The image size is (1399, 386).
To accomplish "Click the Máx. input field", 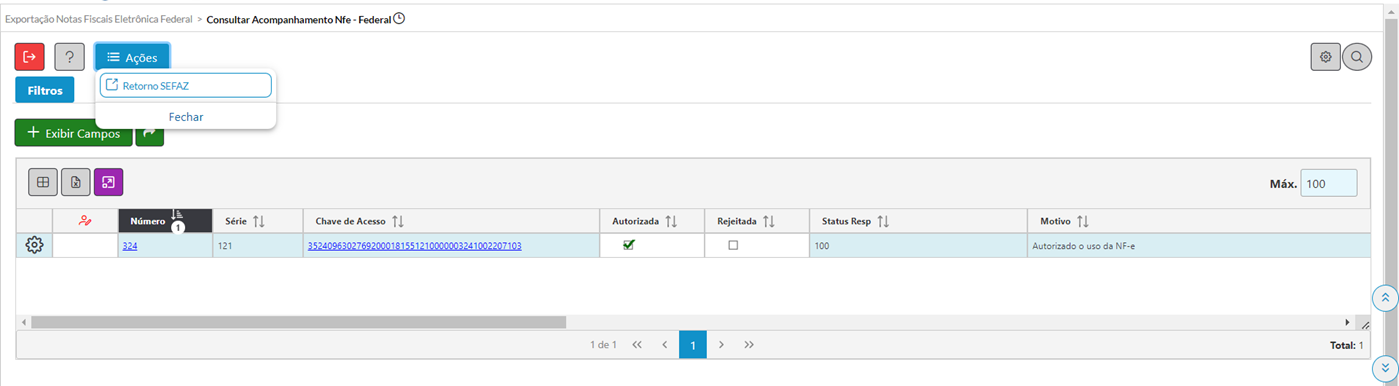I will [x=1328, y=184].
